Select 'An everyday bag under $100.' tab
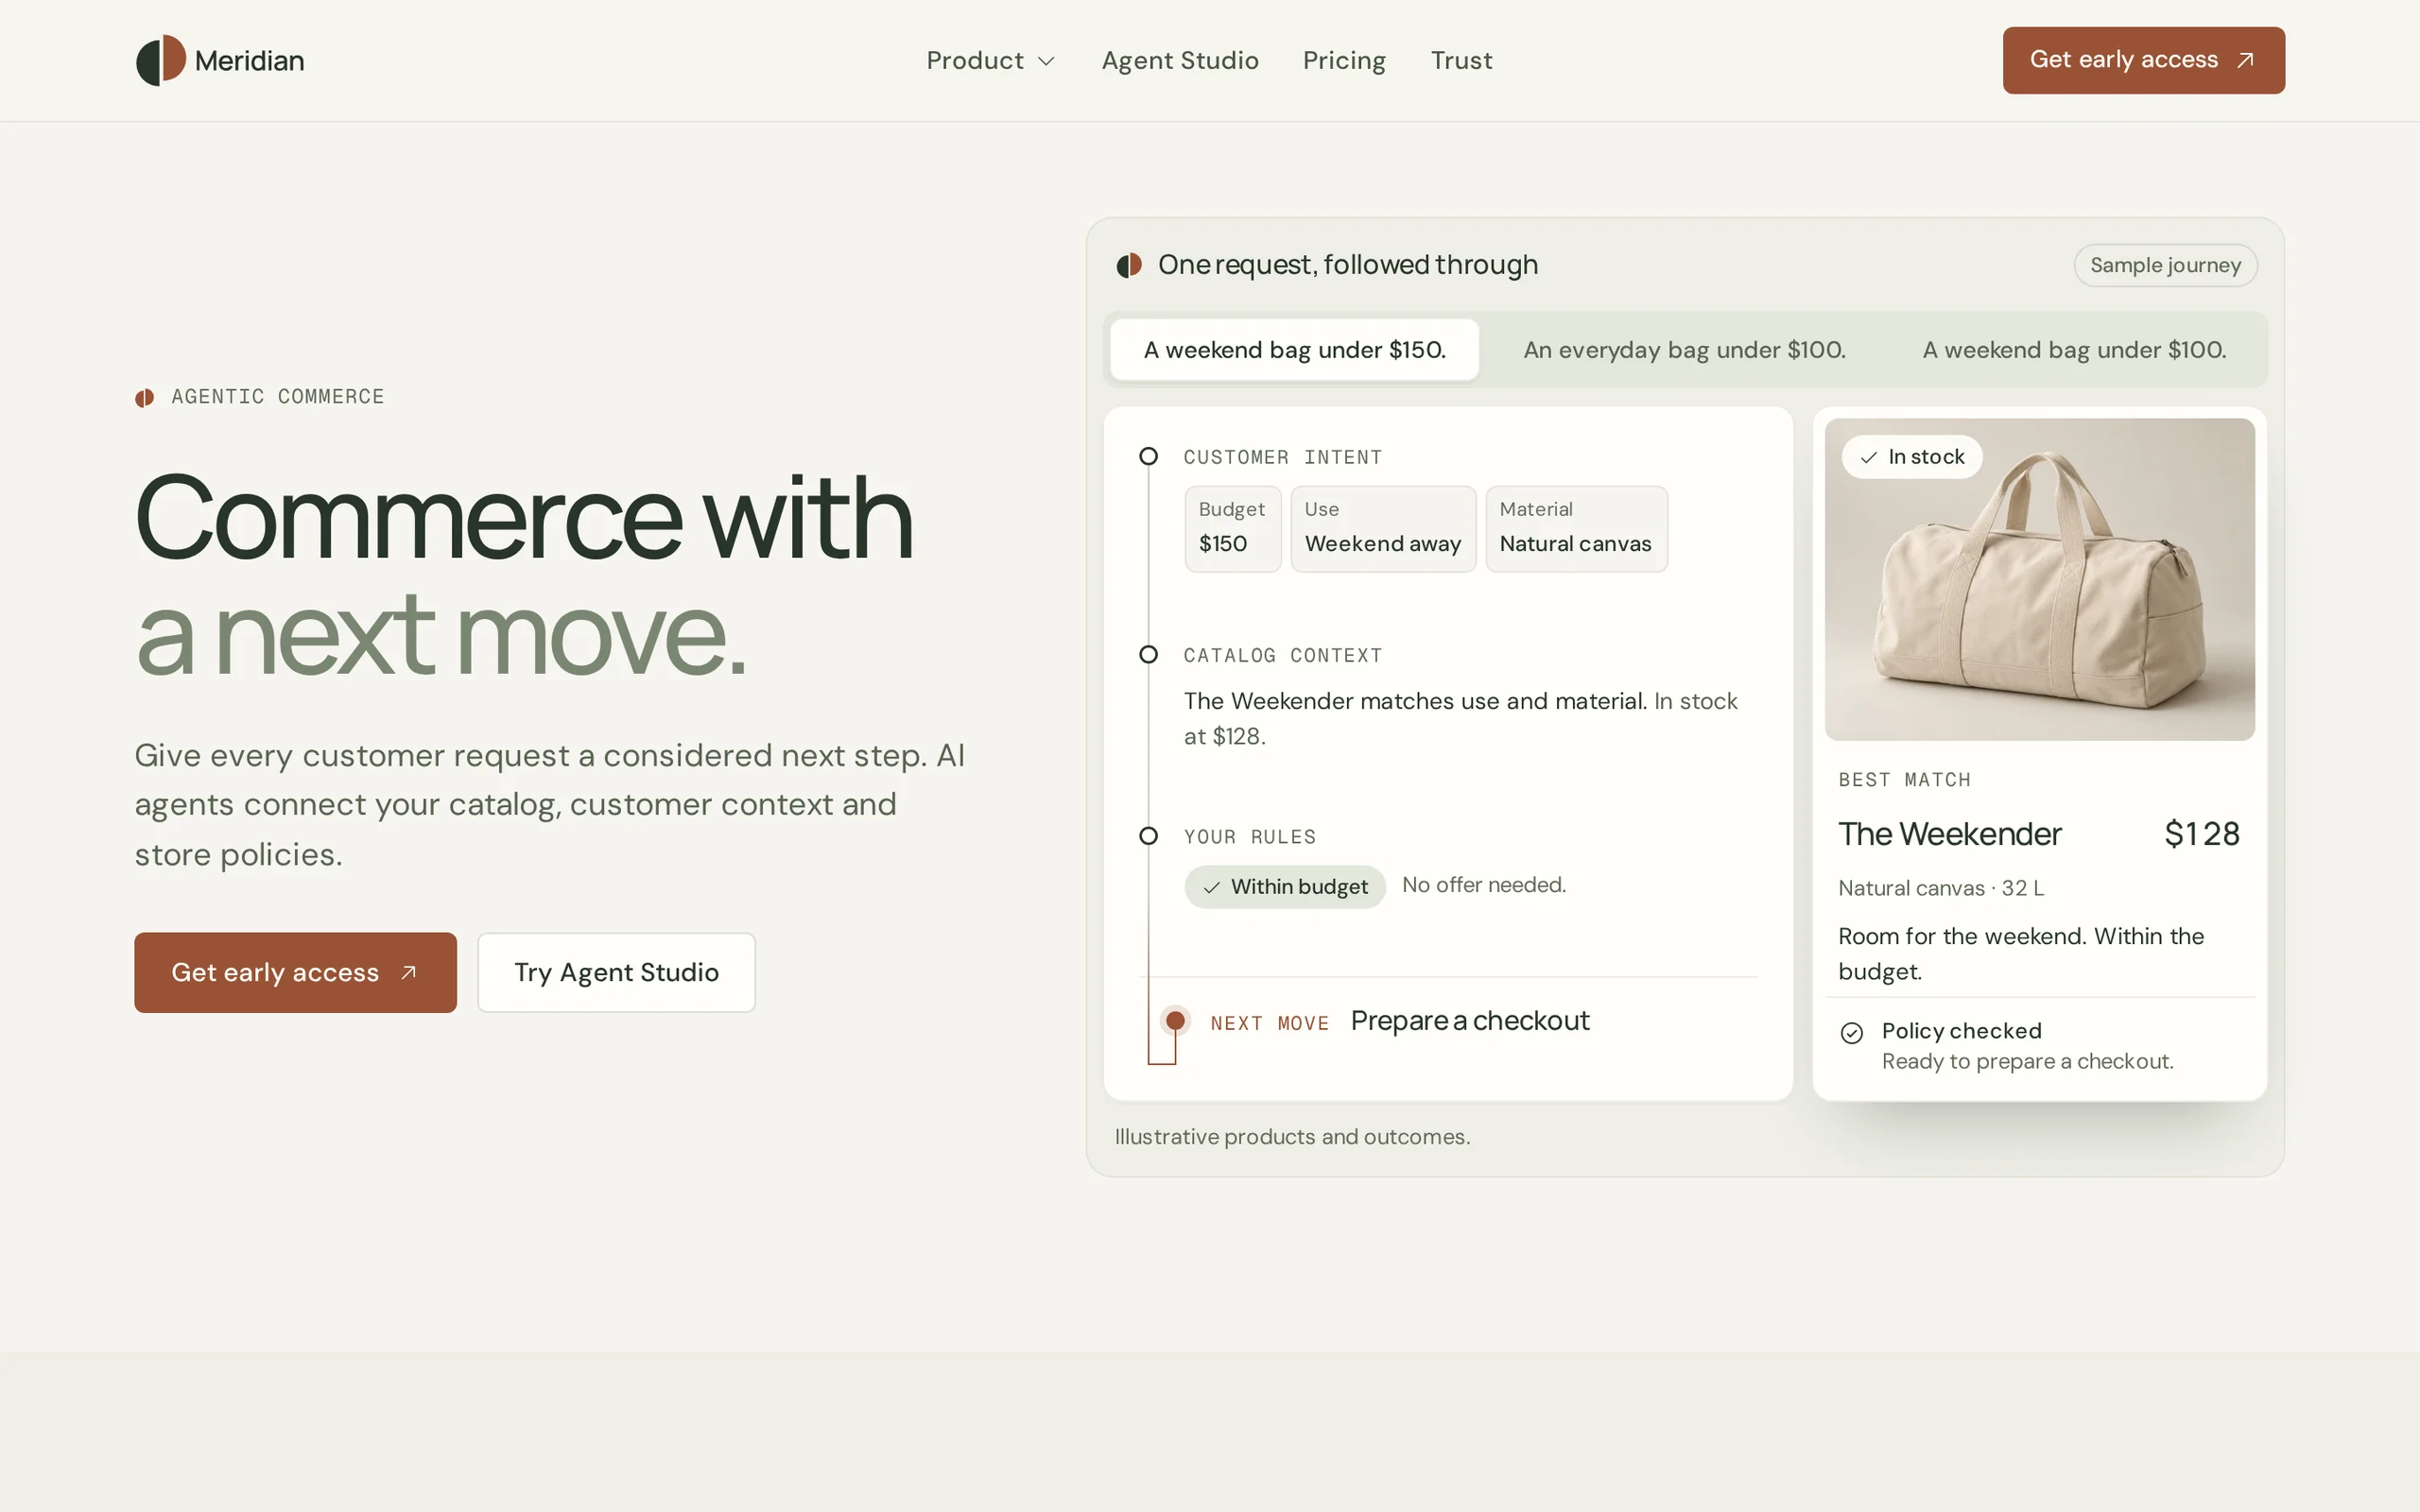Image resolution: width=2420 pixels, height=1512 pixels. point(1684,350)
